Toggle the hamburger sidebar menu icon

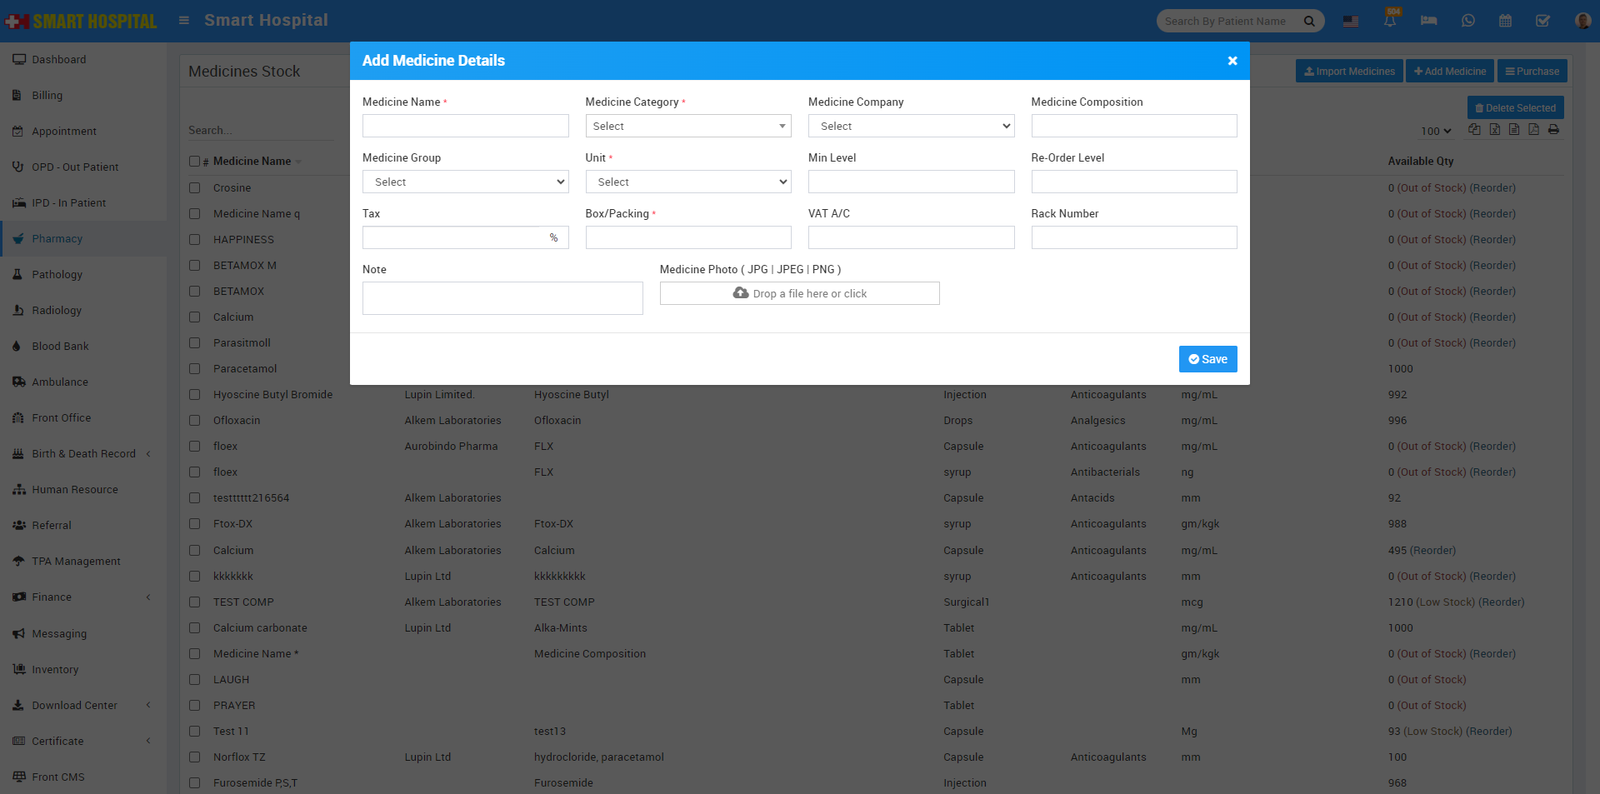point(184,20)
